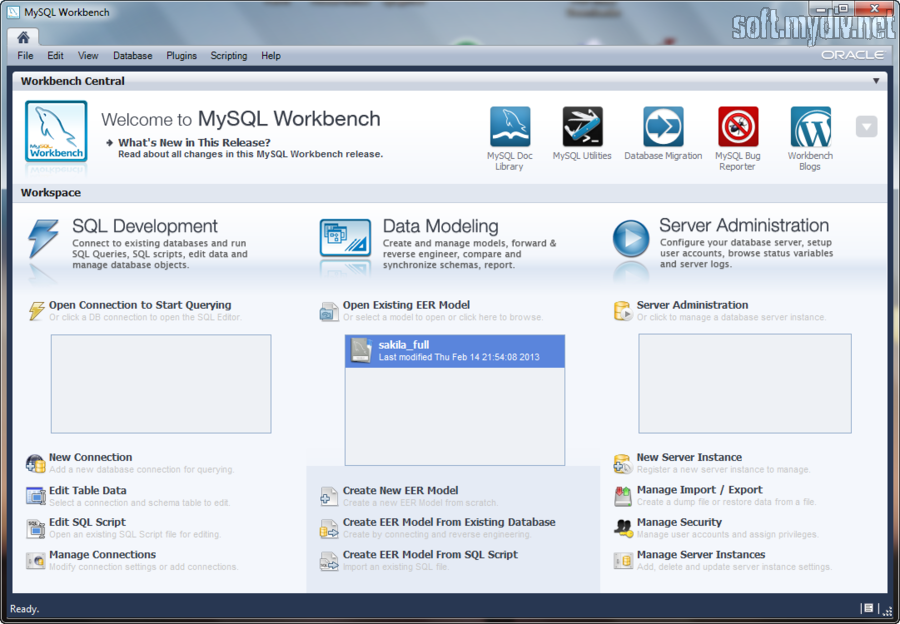Click the Manage Connections link

103,555
